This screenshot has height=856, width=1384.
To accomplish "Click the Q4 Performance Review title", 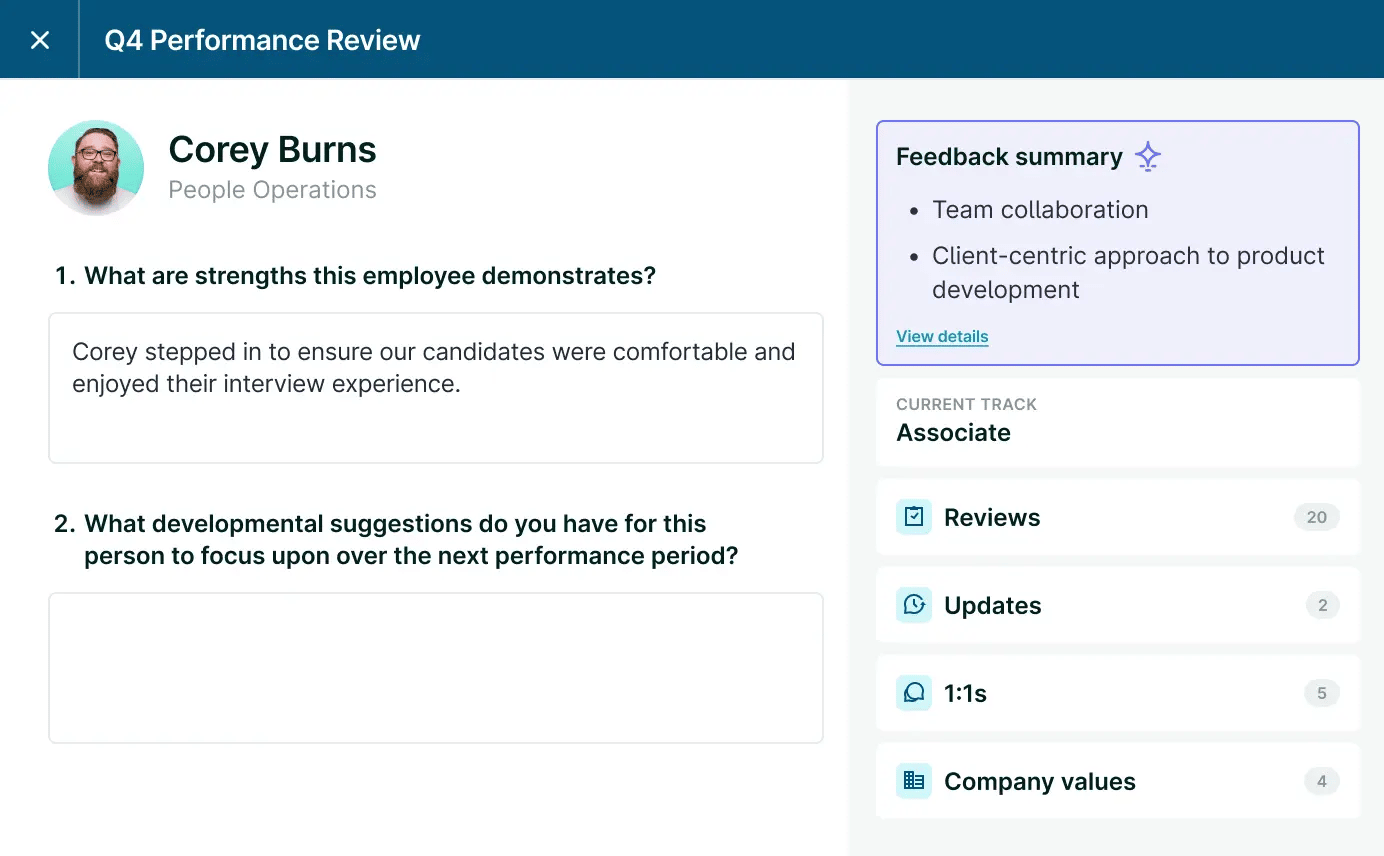I will click(261, 40).
